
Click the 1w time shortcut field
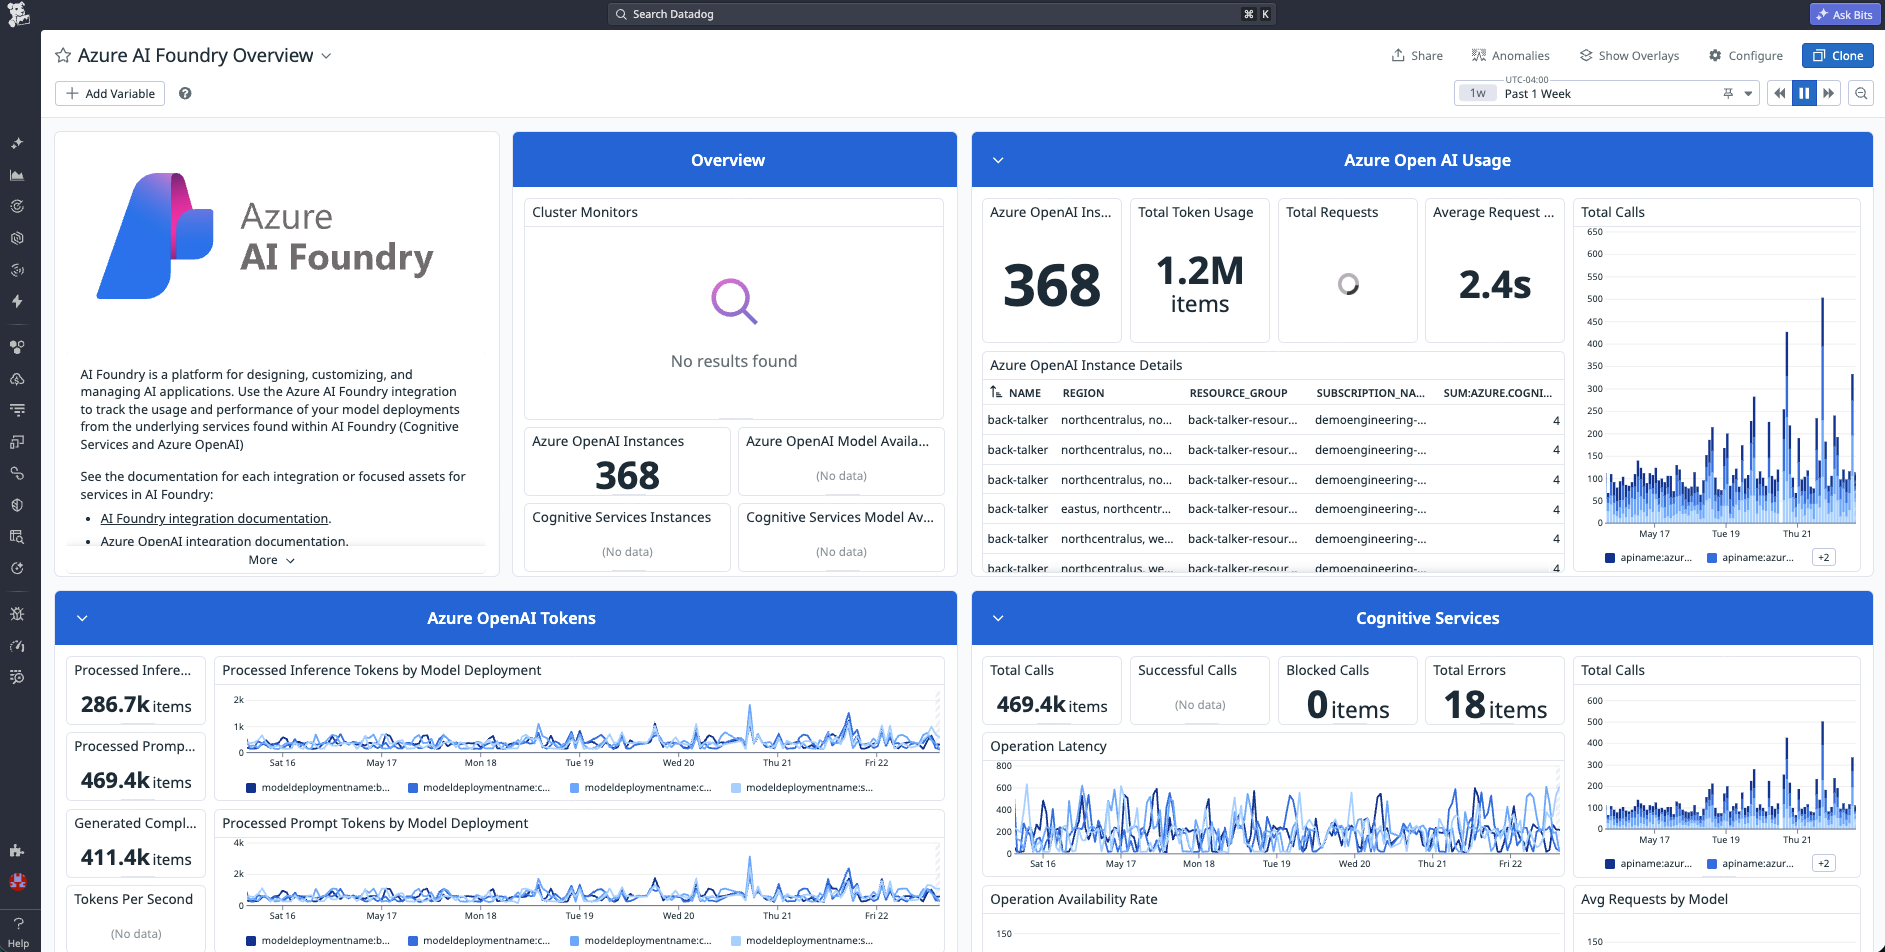(x=1478, y=93)
